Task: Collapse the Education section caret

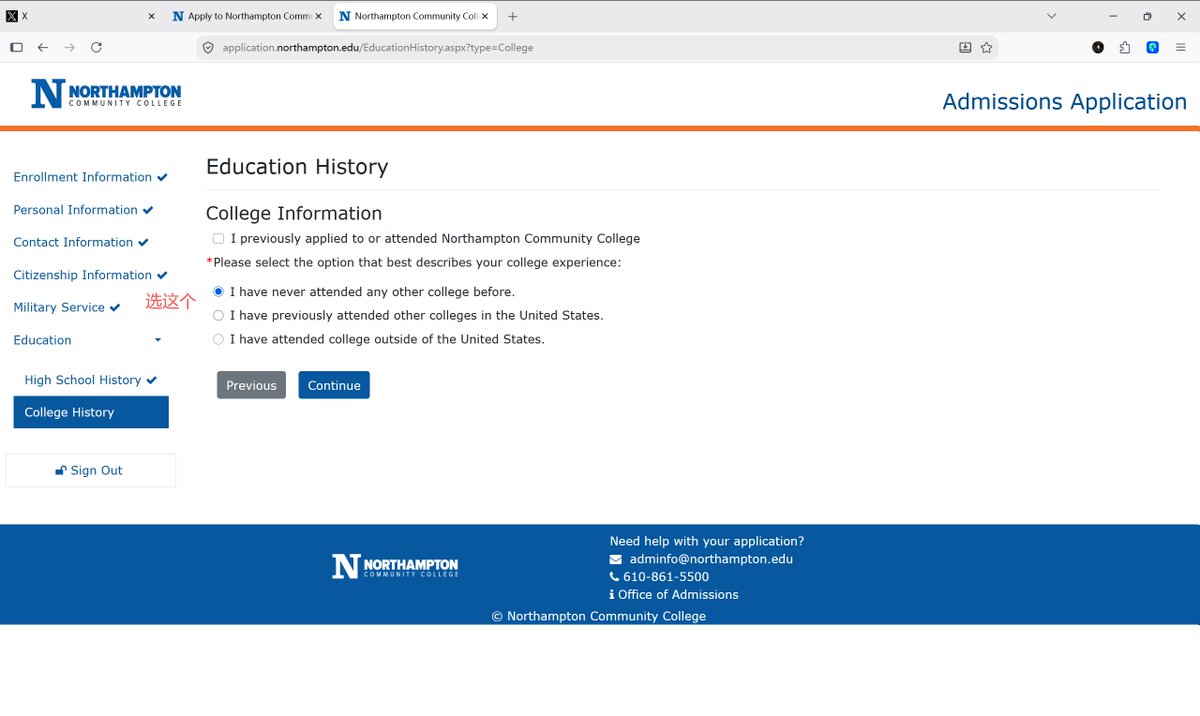Action: click(x=157, y=340)
